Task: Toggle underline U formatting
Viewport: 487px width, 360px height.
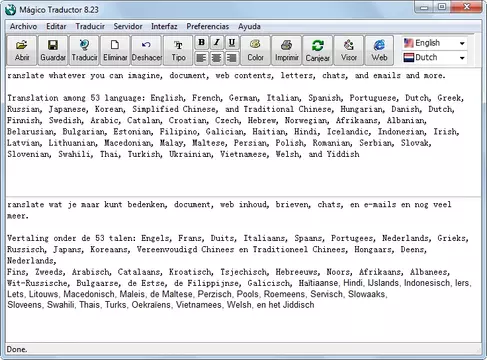Action: [x=232, y=43]
